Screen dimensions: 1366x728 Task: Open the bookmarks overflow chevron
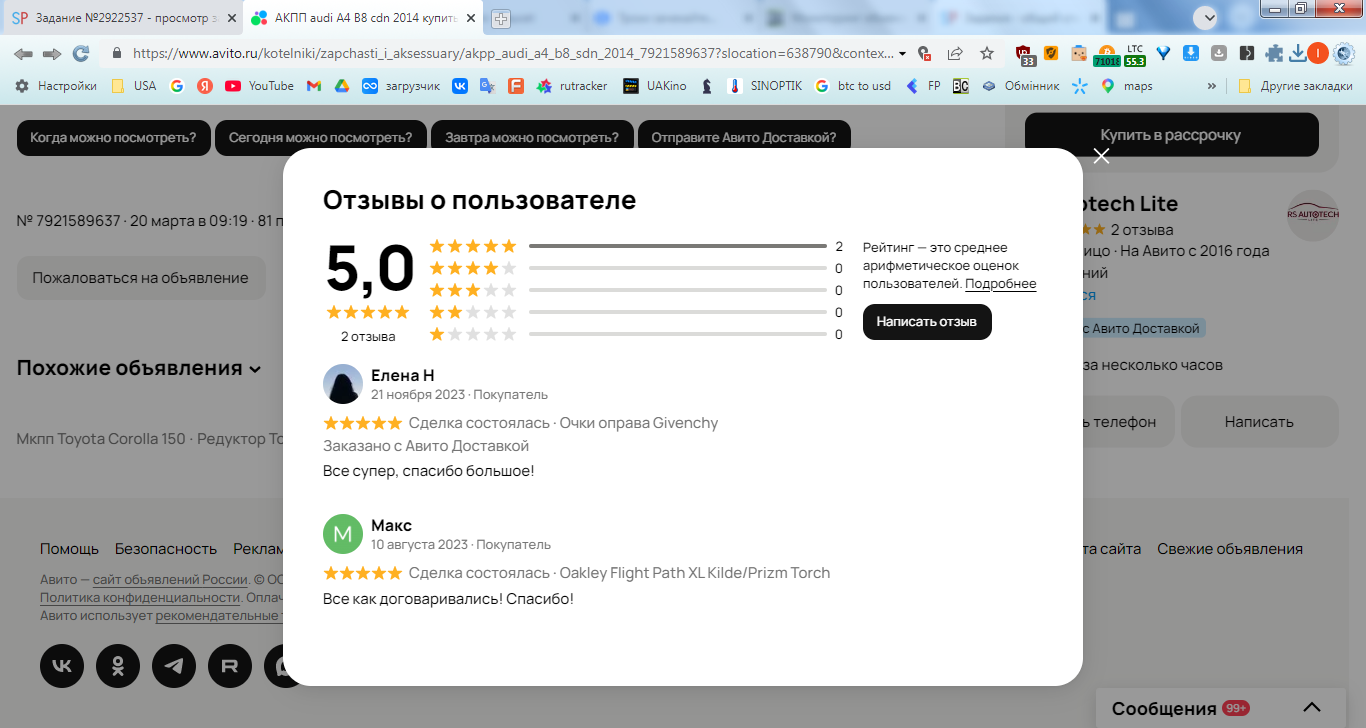[x=1212, y=86]
